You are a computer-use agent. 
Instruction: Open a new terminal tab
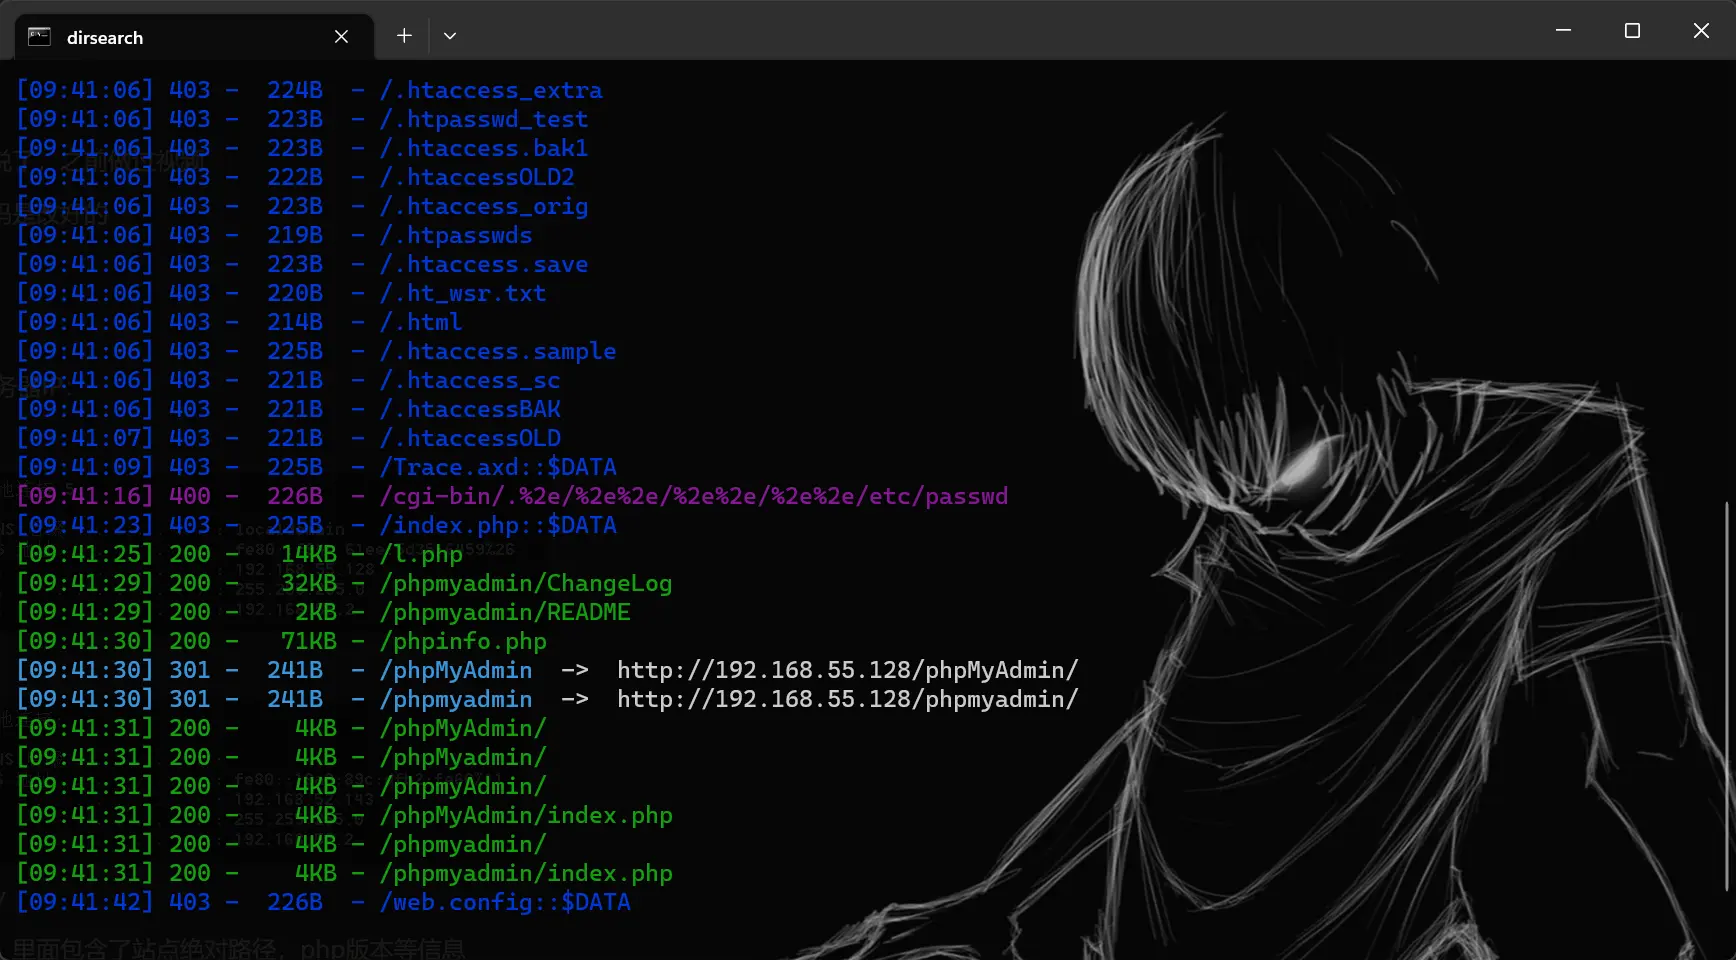(x=404, y=36)
